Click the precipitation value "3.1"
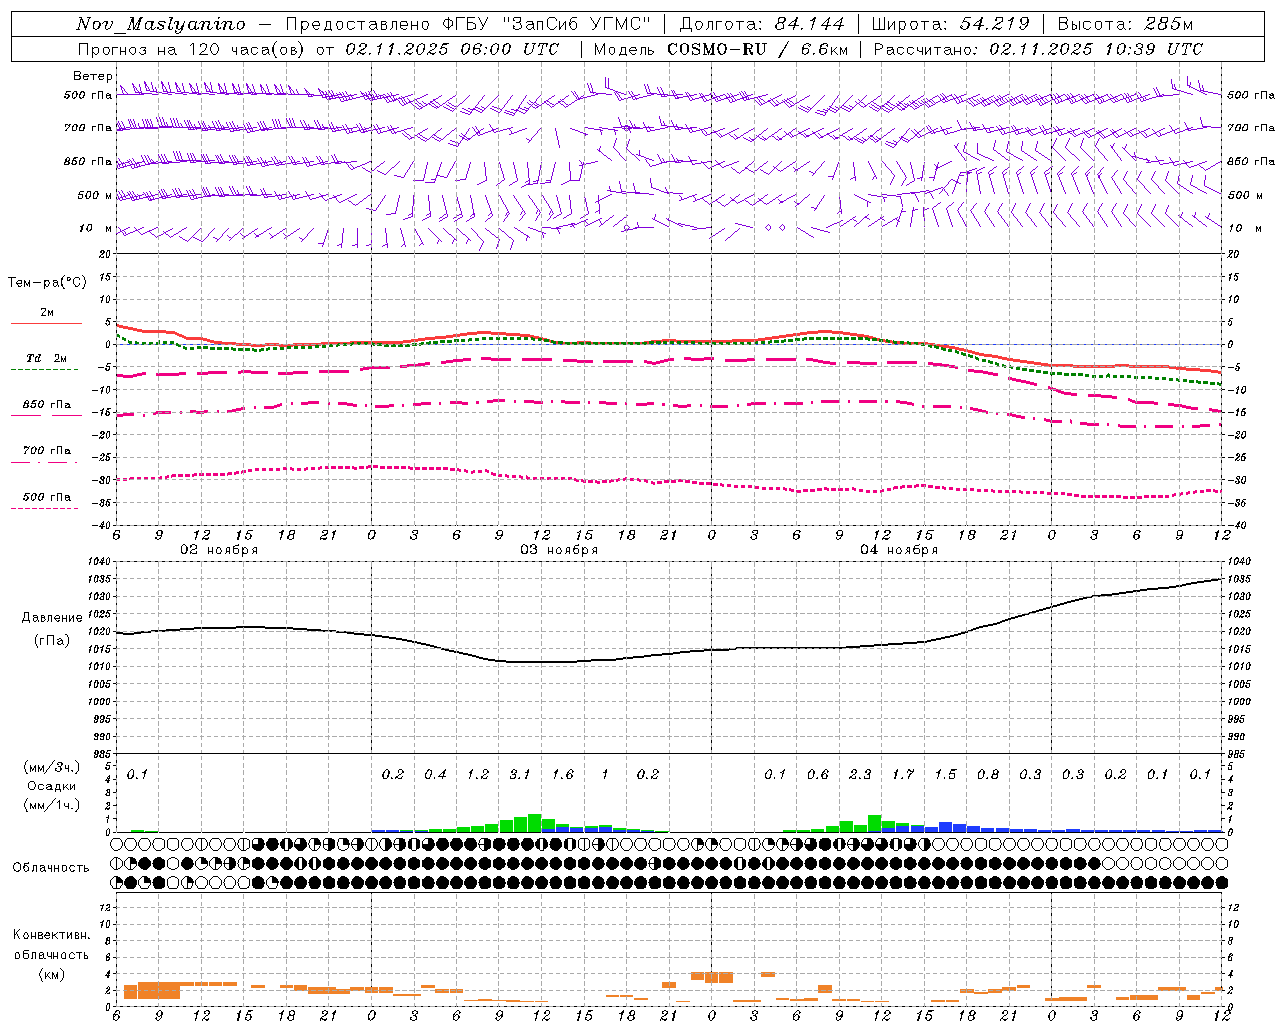1280x1024 pixels. pos(520,775)
